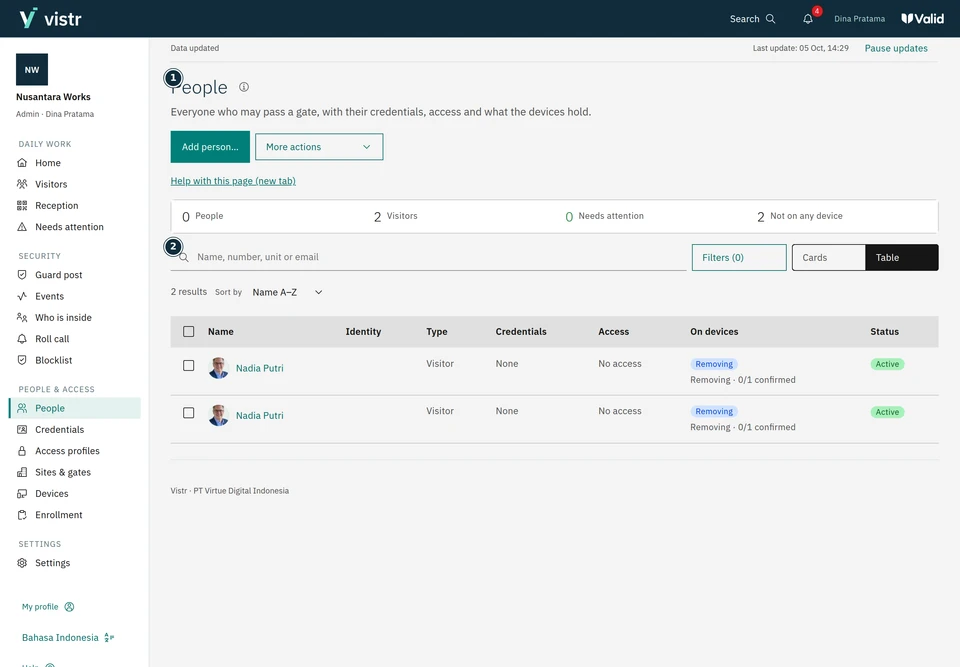This screenshot has width=960, height=667.
Task: Switch language to Bahasa Indonesia
Action: (68, 638)
